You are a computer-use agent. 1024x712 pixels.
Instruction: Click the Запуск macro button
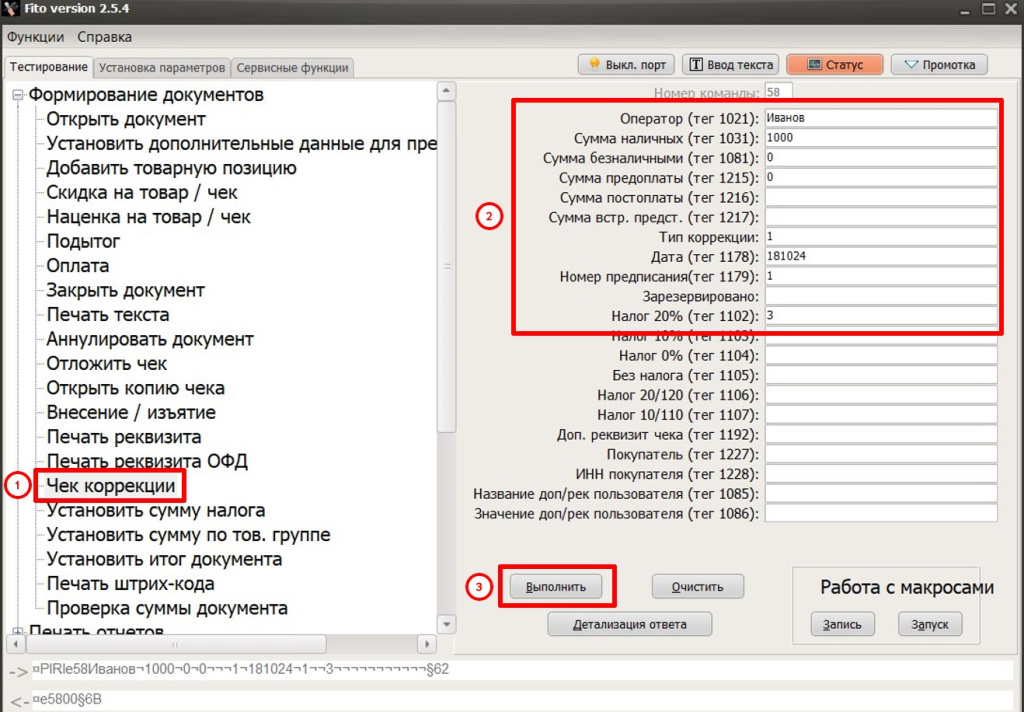pyautogui.click(x=930, y=624)
